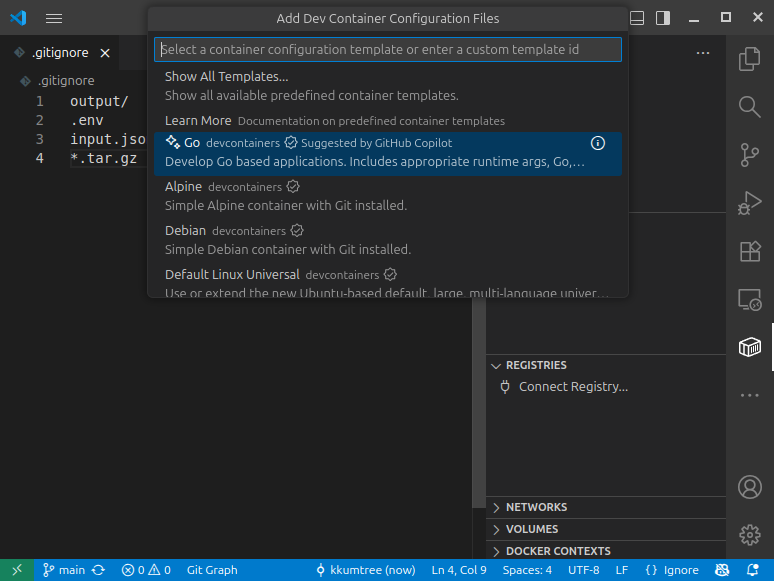The width and height of the screenshot is (774, 581).
Task: Click the .gitignore breadcrumb item
Action: point(66,80)
